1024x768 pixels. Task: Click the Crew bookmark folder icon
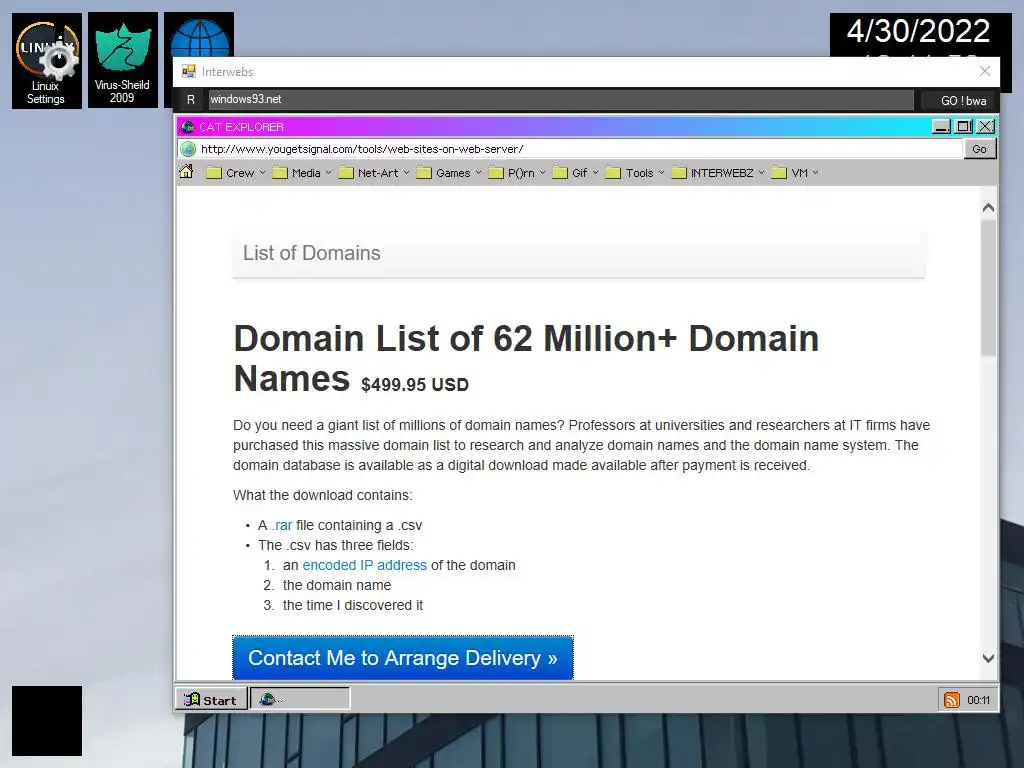pyautogui.click(x=214, y=173)
